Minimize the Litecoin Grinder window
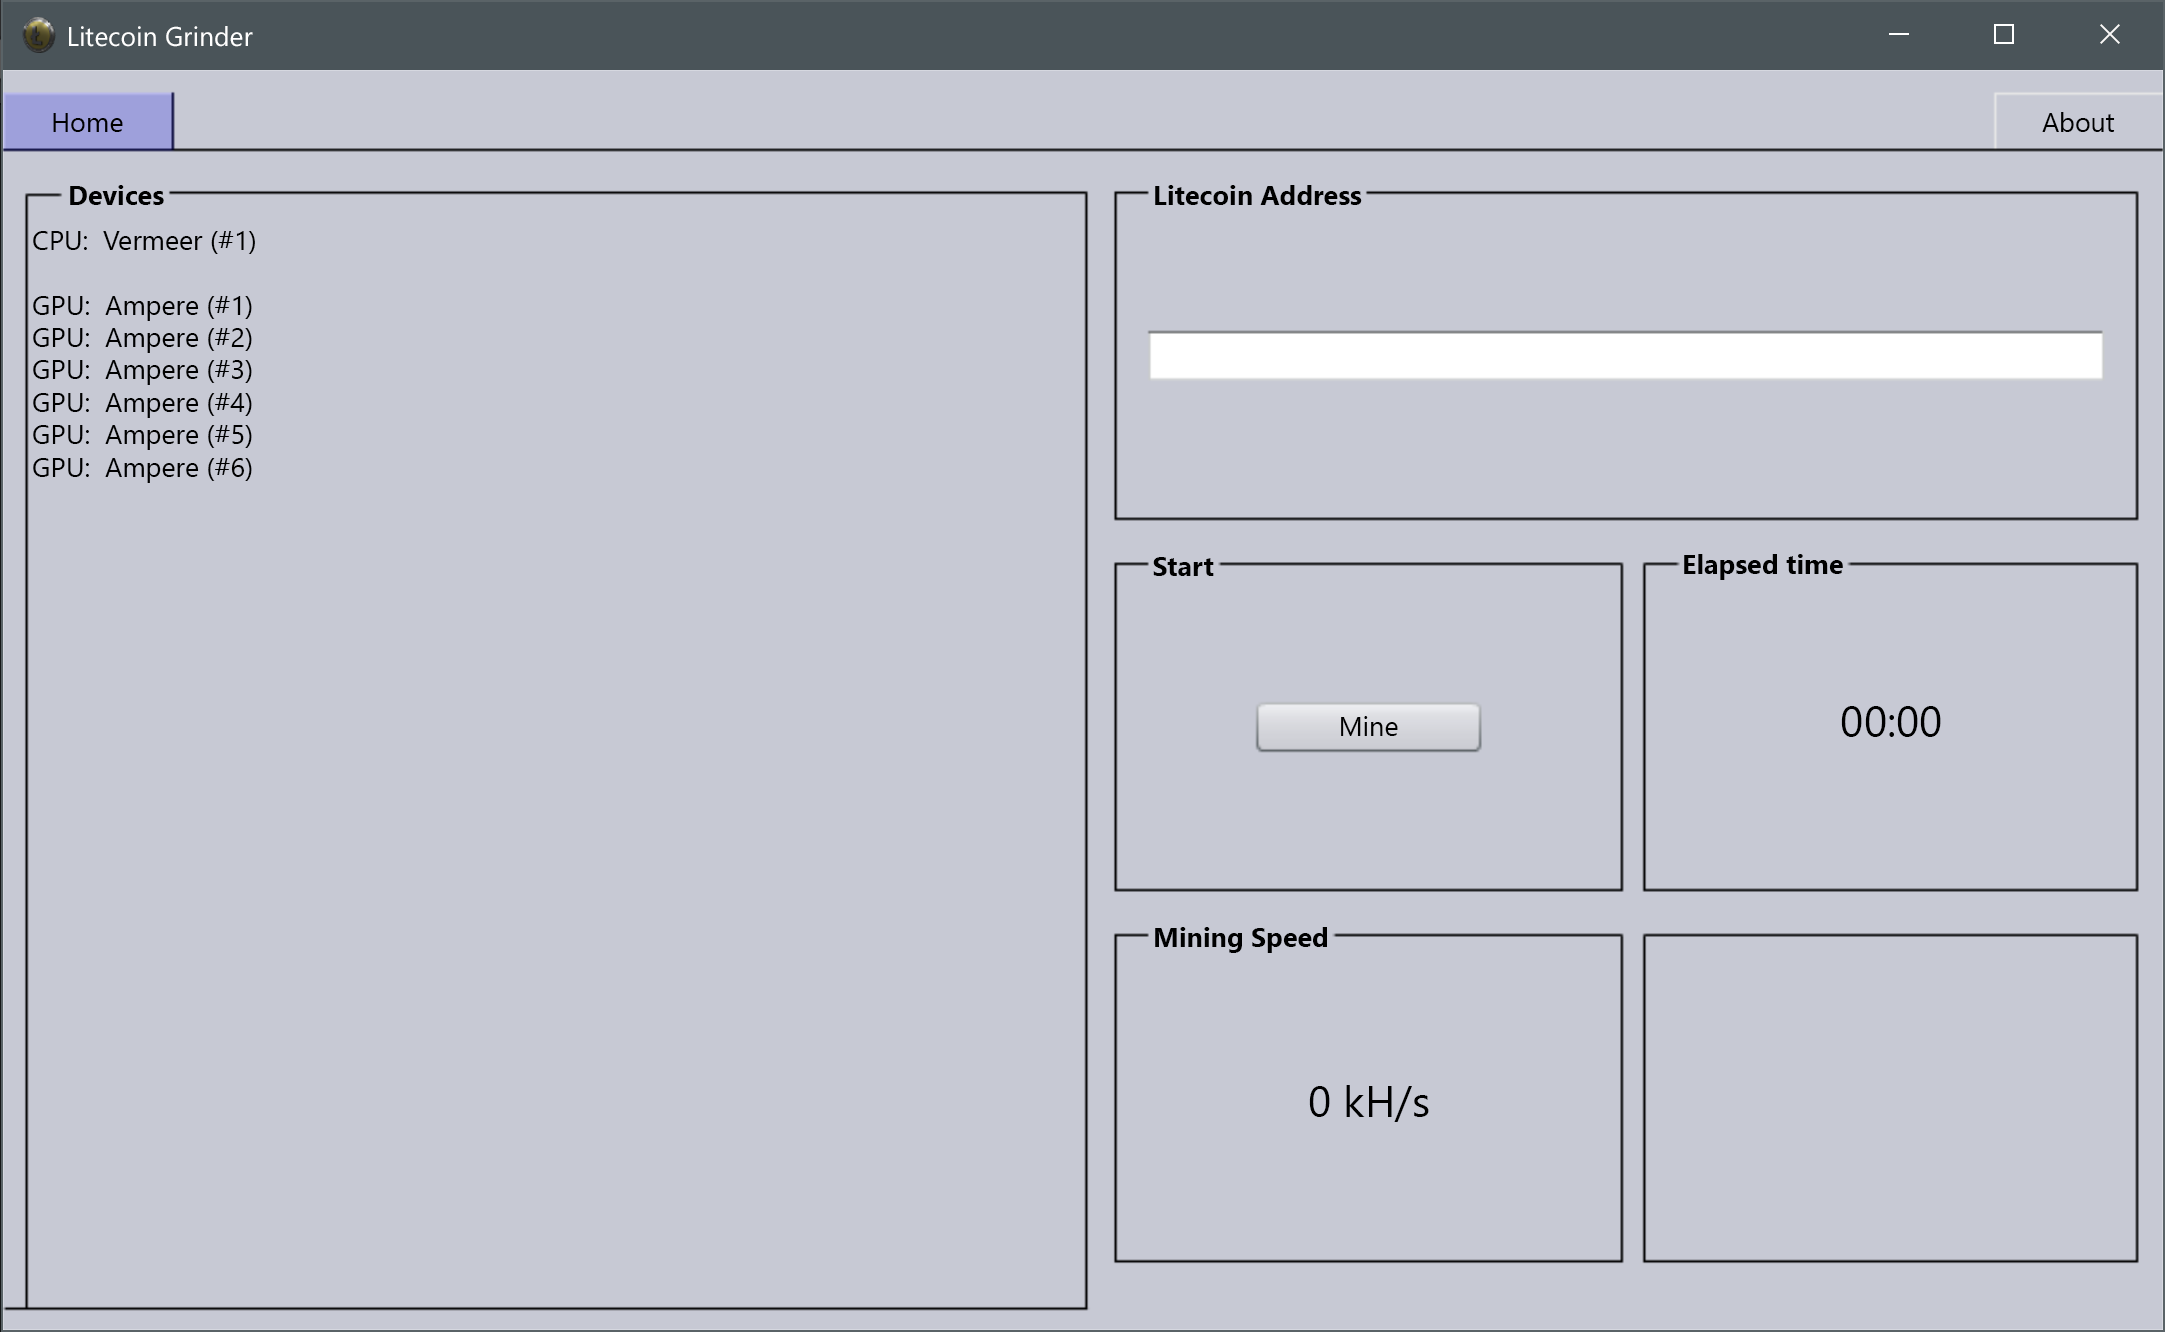 click(x=1898, y=35)
